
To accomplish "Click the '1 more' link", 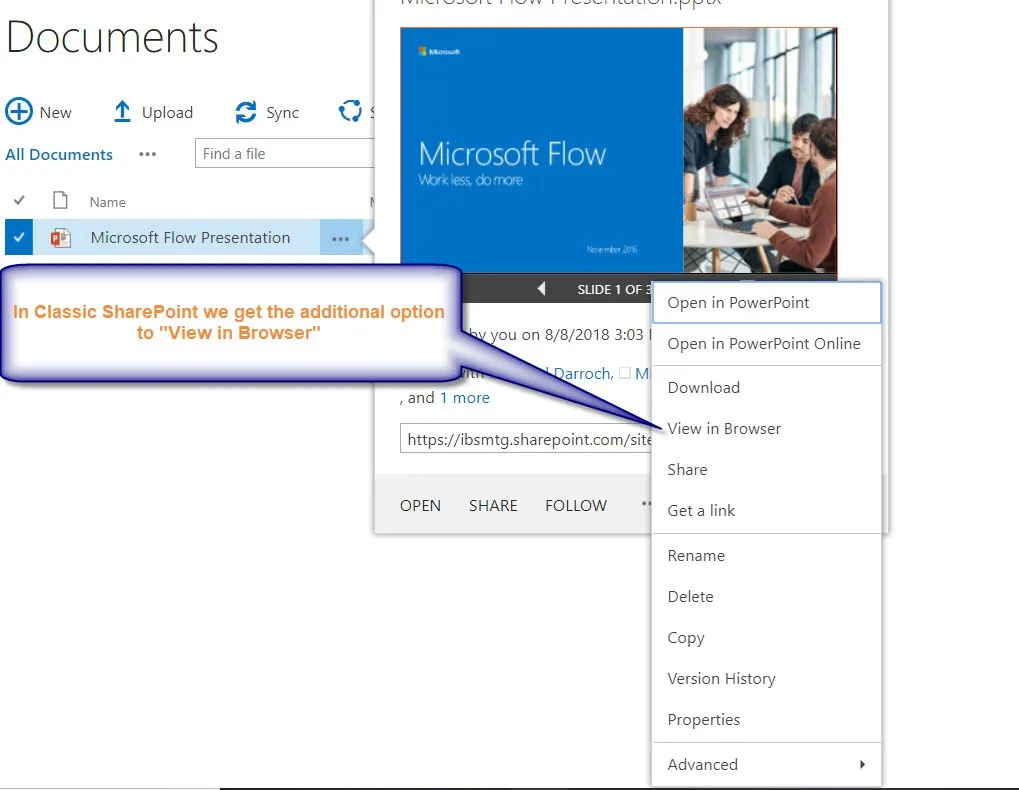I will tap(464, 397).
